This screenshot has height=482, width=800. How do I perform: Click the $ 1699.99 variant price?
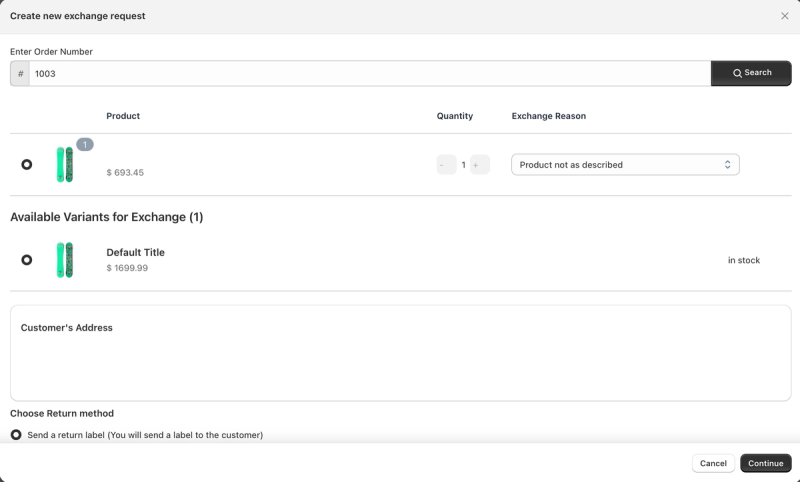127,268
